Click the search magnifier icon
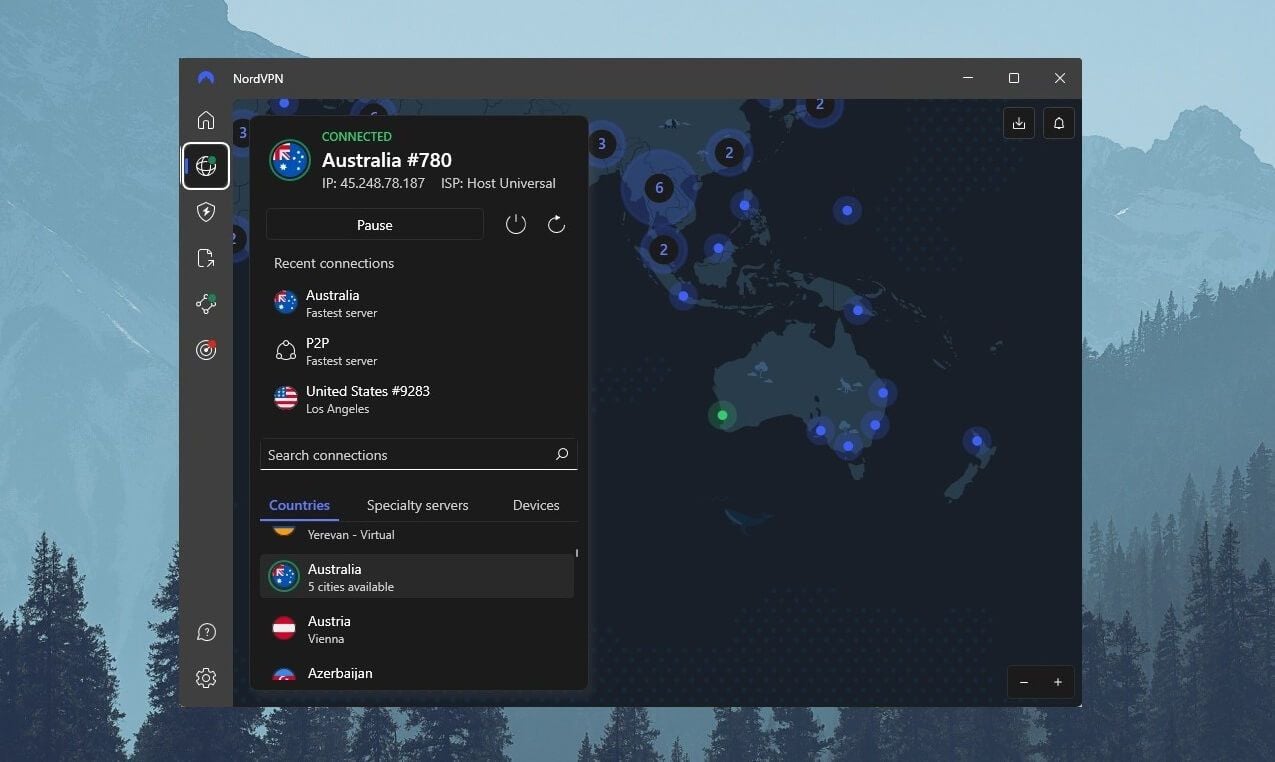Screen dimensions: 1275x762 point(562,455)
